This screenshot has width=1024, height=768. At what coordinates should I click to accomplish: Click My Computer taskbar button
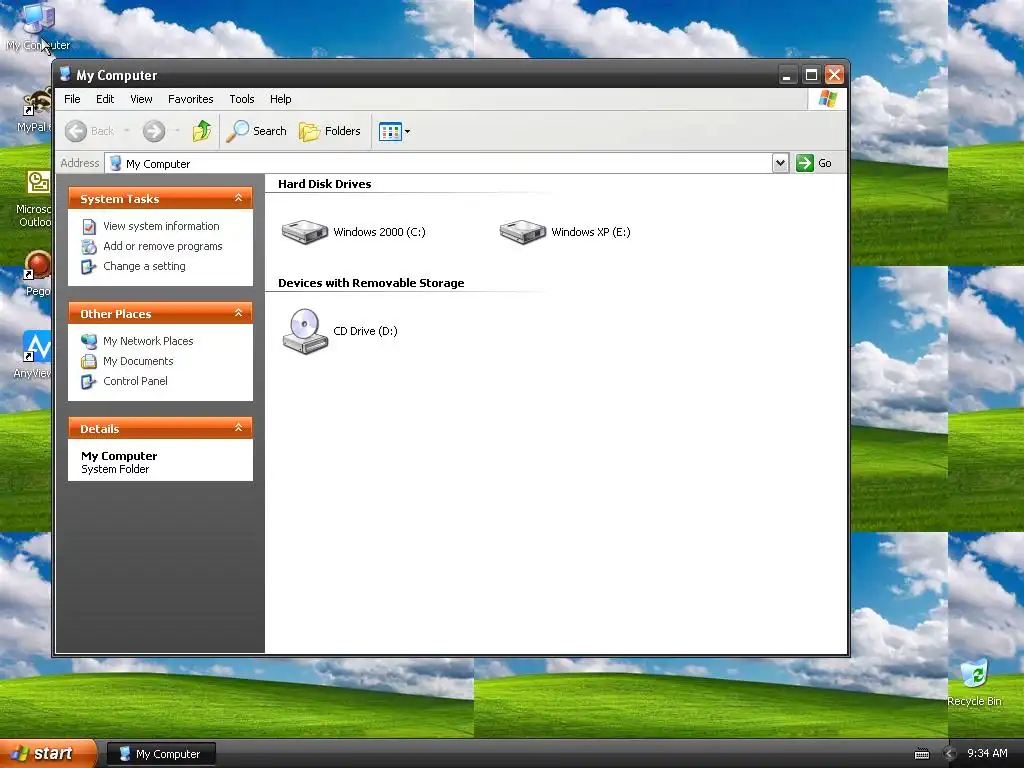coord(161,754)
